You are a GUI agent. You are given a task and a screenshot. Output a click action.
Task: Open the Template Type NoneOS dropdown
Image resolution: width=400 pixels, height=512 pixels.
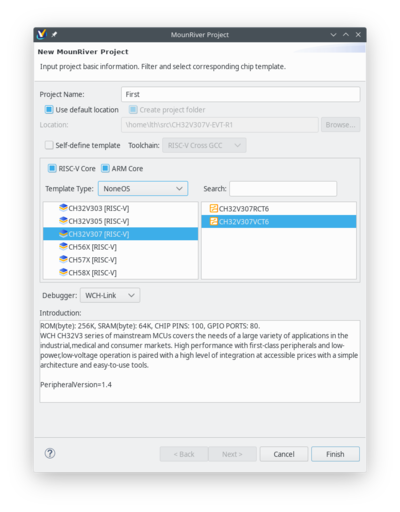pos(143,189)
